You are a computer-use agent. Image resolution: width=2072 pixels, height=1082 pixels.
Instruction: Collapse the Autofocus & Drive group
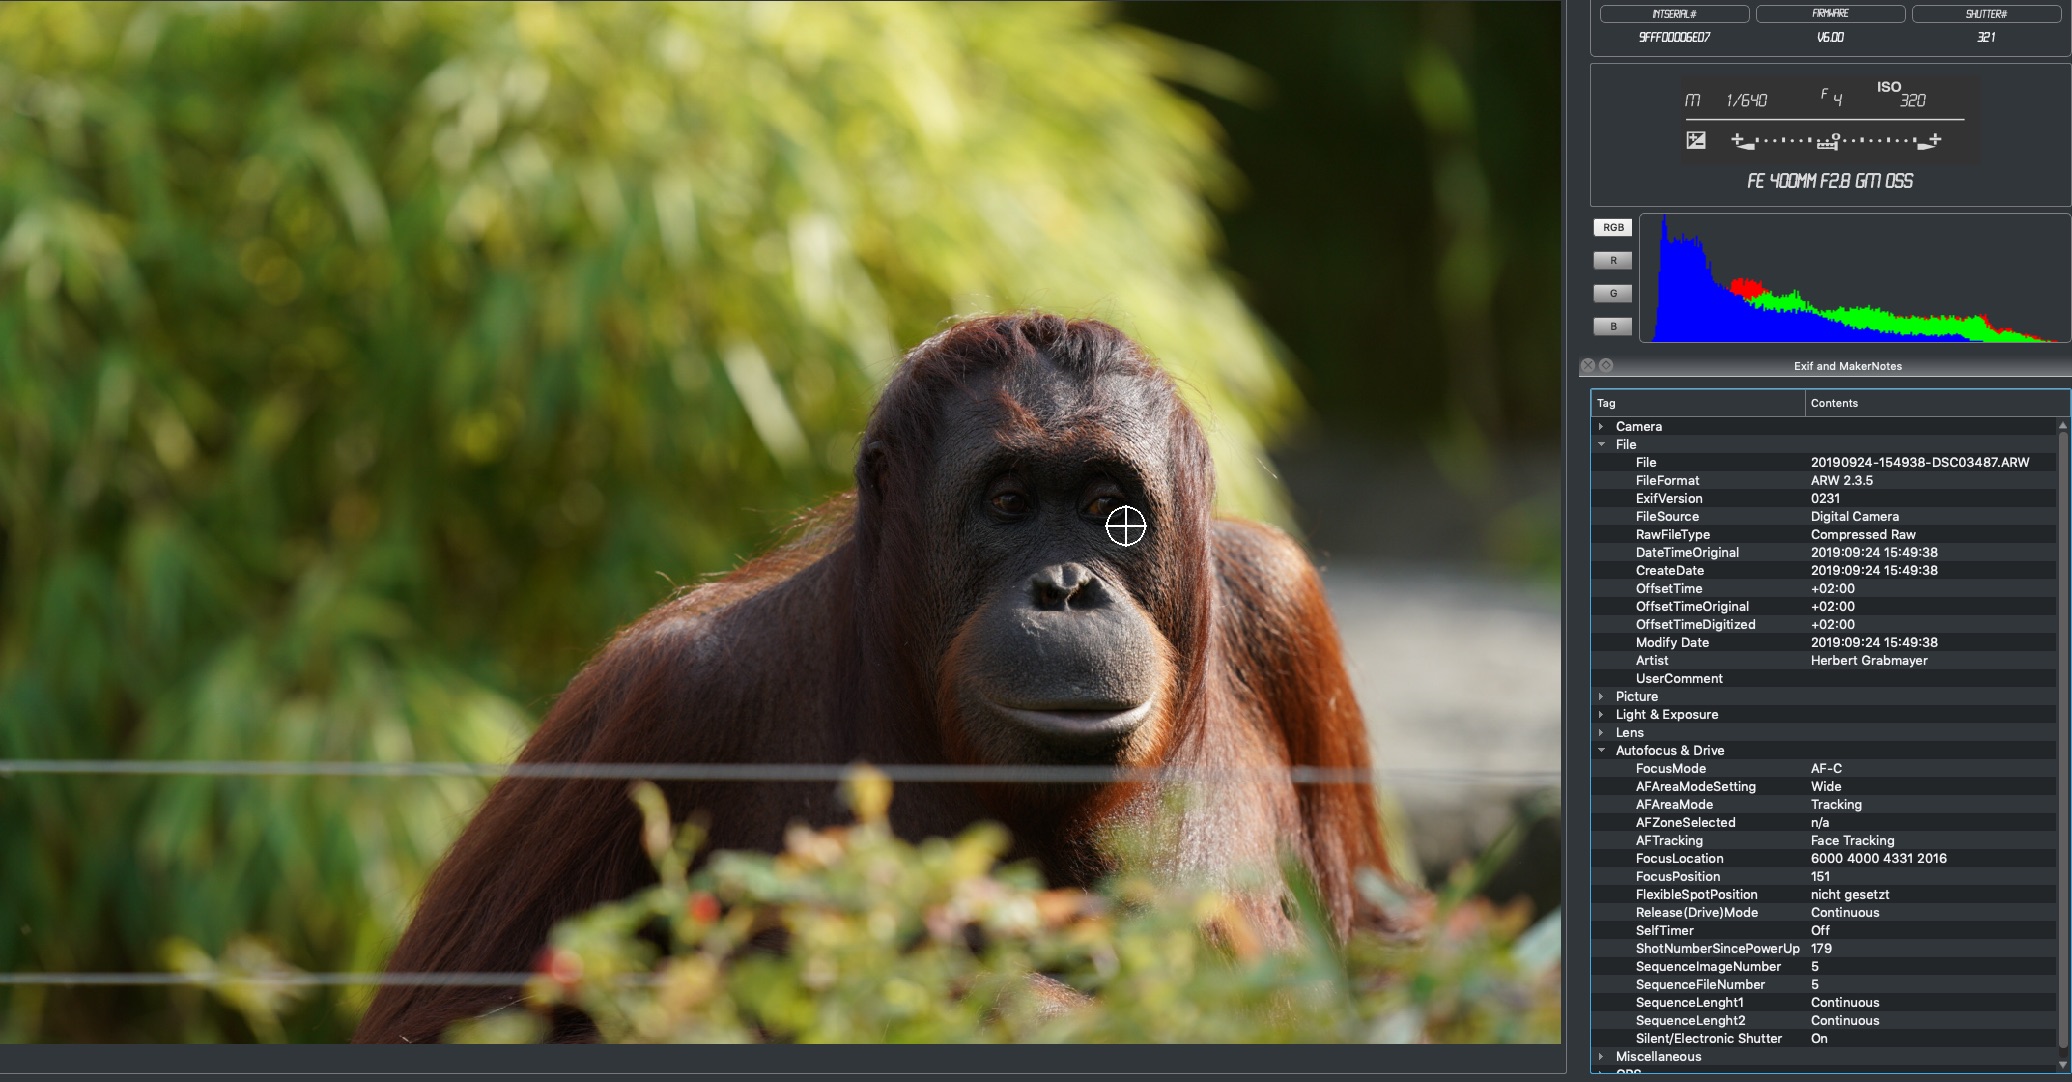click(x=1601, y=750)
